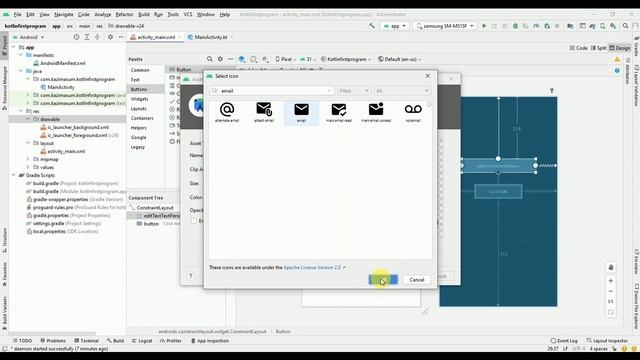Viewport: 640px width, 360px height.
Task: Select the Containers palette category
Action: [x=142, y=118]
